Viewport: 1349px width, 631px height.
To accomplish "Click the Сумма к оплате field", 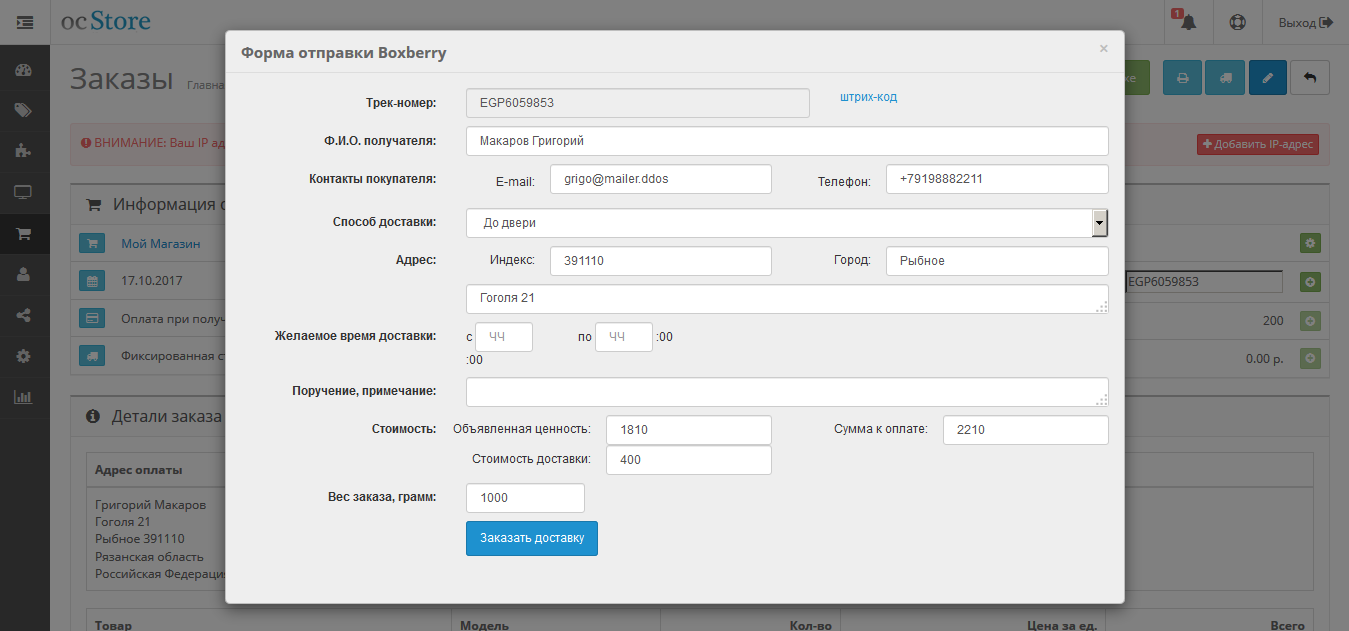I will (x=1026, y=430).
